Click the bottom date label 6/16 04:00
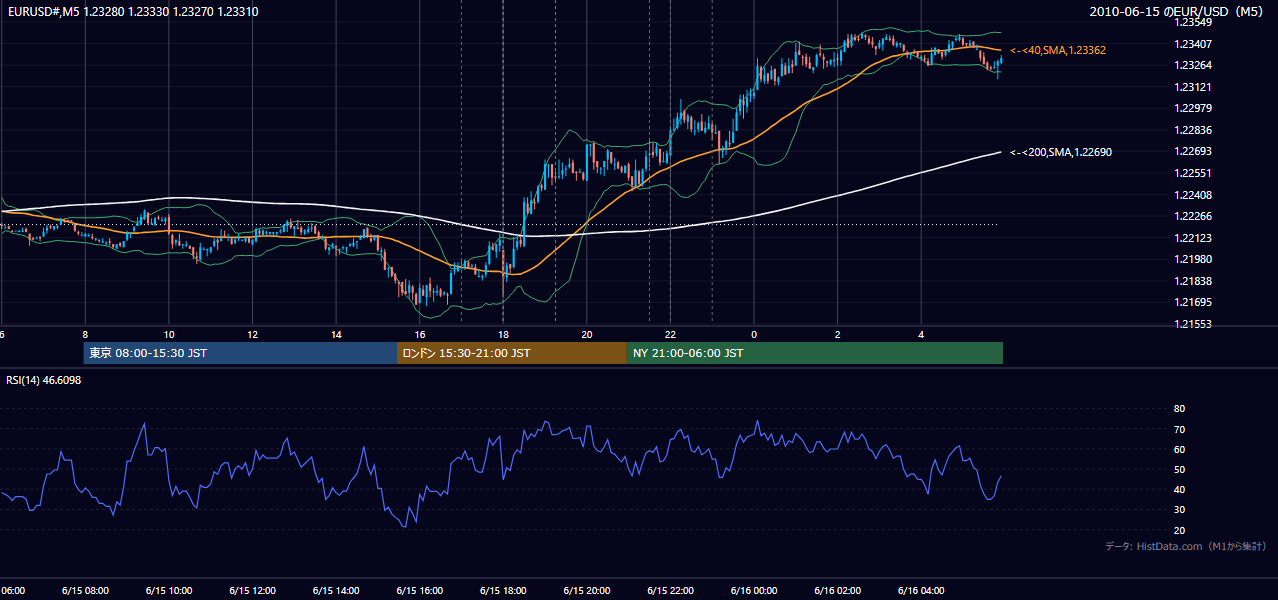This screenshot has height=600, width=1278. point(921,591)
